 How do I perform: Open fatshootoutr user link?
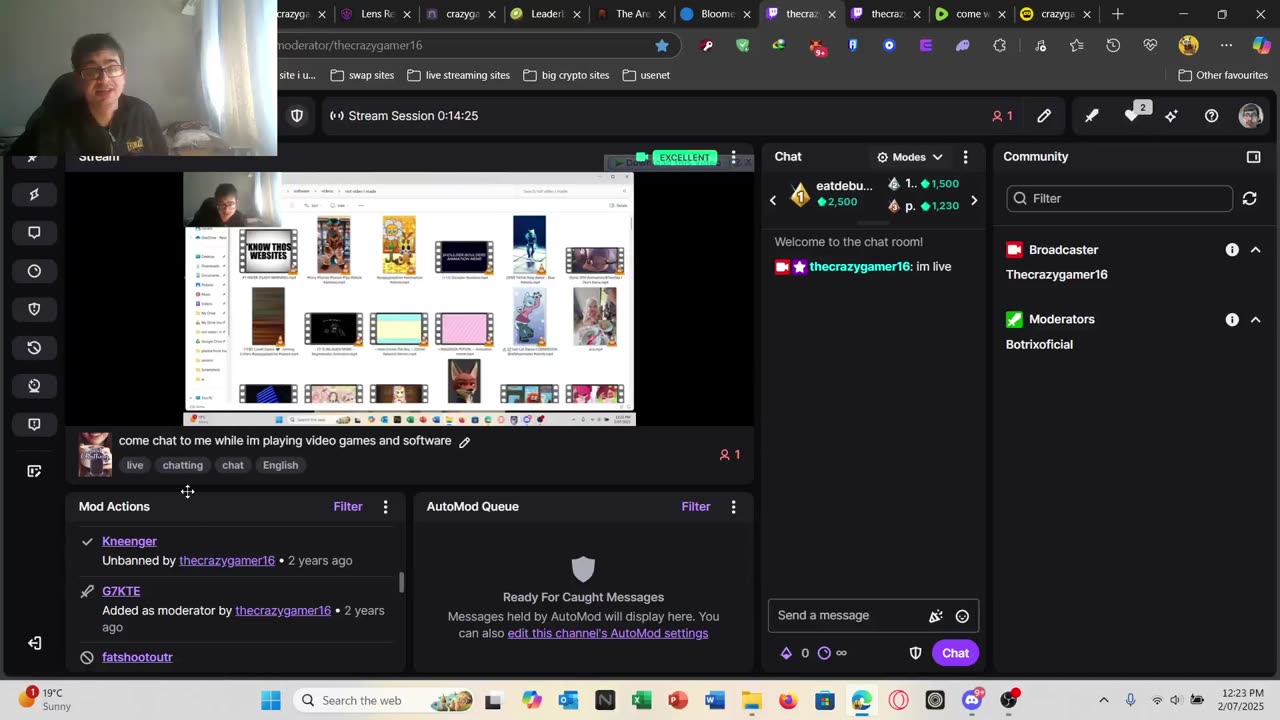[x=137, y=657]
